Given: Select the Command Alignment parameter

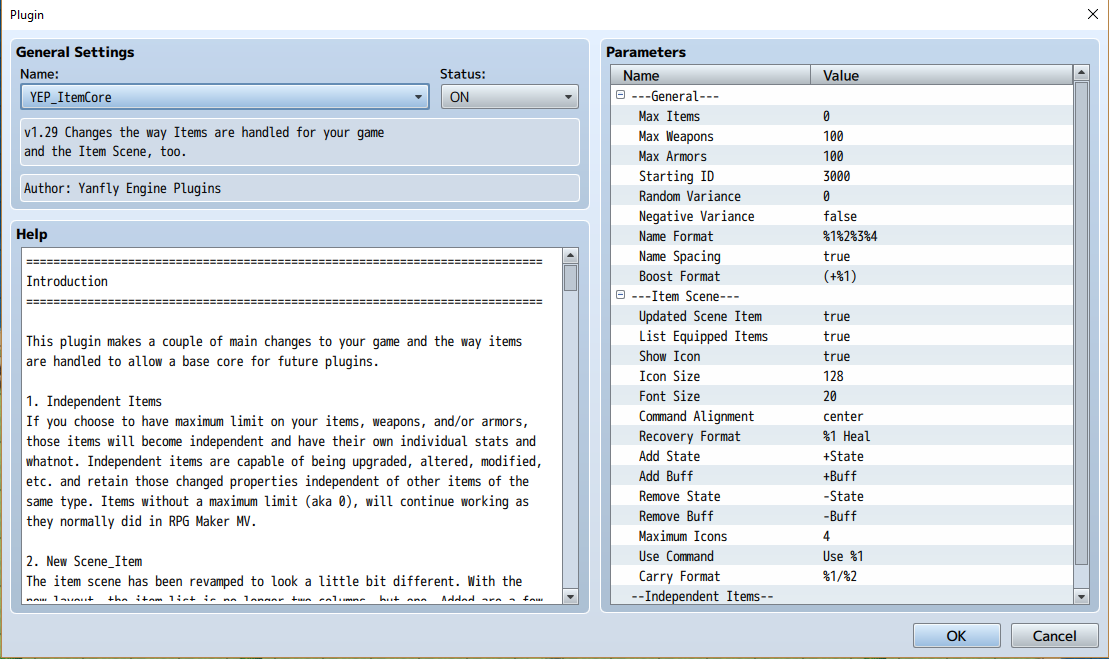Looking at the screenshot, I should (x=842, y=416).
